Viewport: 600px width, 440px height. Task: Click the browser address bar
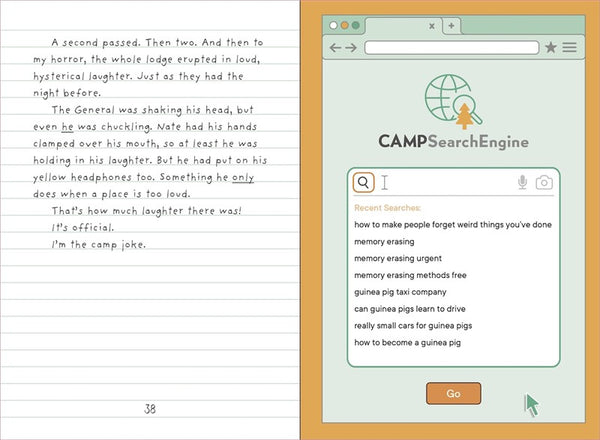point(452,48)
